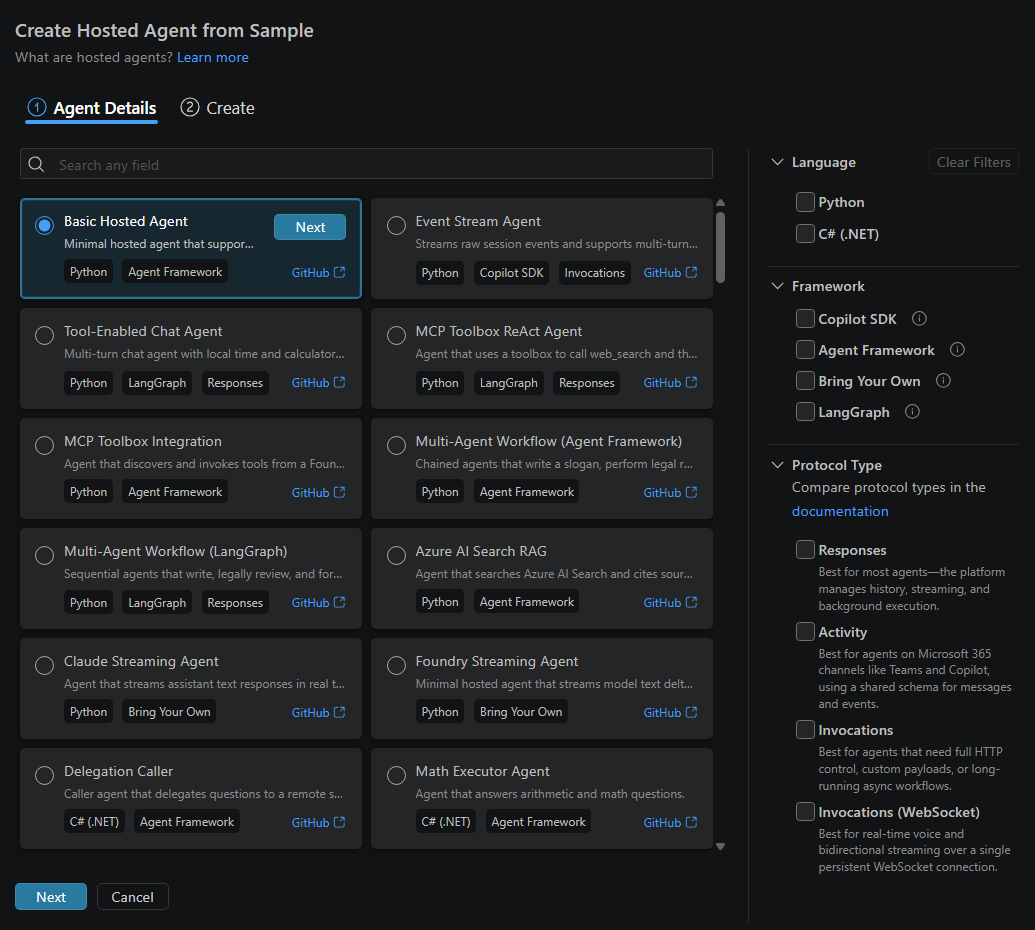Screen dimensions: 1035x930
Task: Open the Learn more link
Action: coord(213,57)
